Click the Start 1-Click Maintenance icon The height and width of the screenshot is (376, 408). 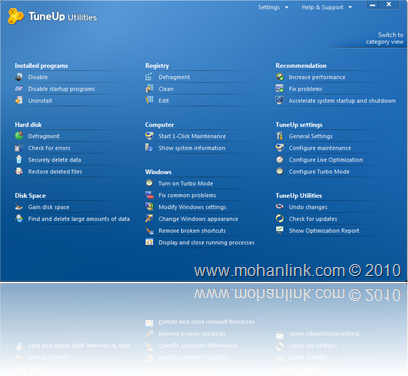click(149, 136)
